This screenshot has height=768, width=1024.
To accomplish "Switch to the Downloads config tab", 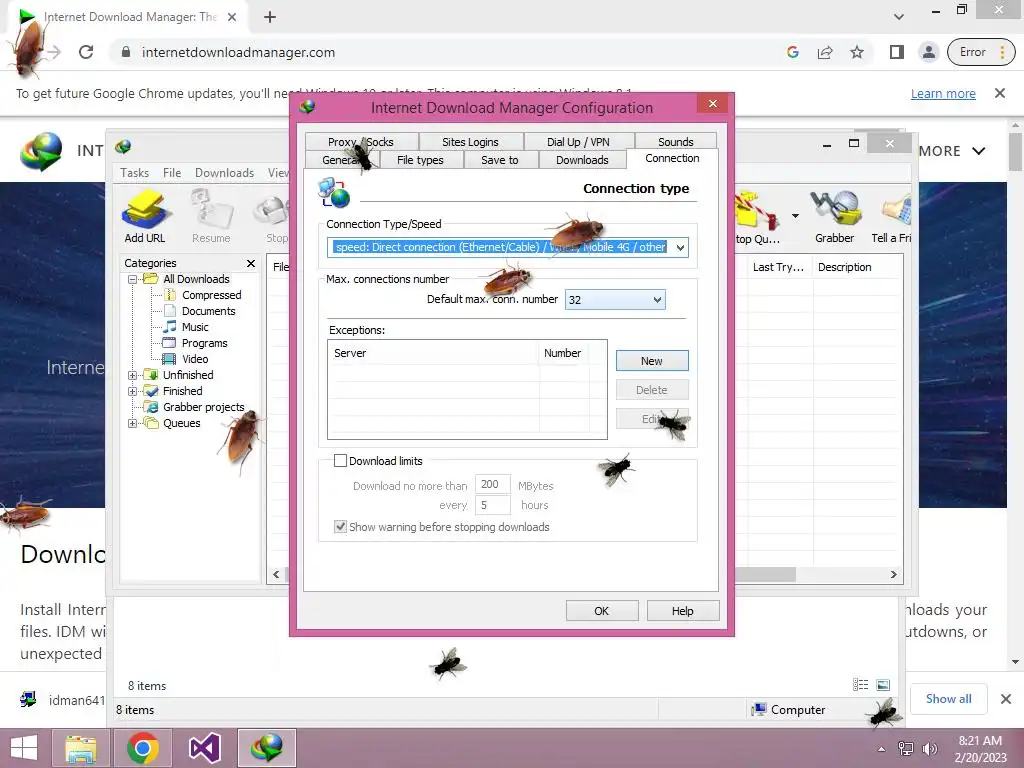I will pos(582,160).
